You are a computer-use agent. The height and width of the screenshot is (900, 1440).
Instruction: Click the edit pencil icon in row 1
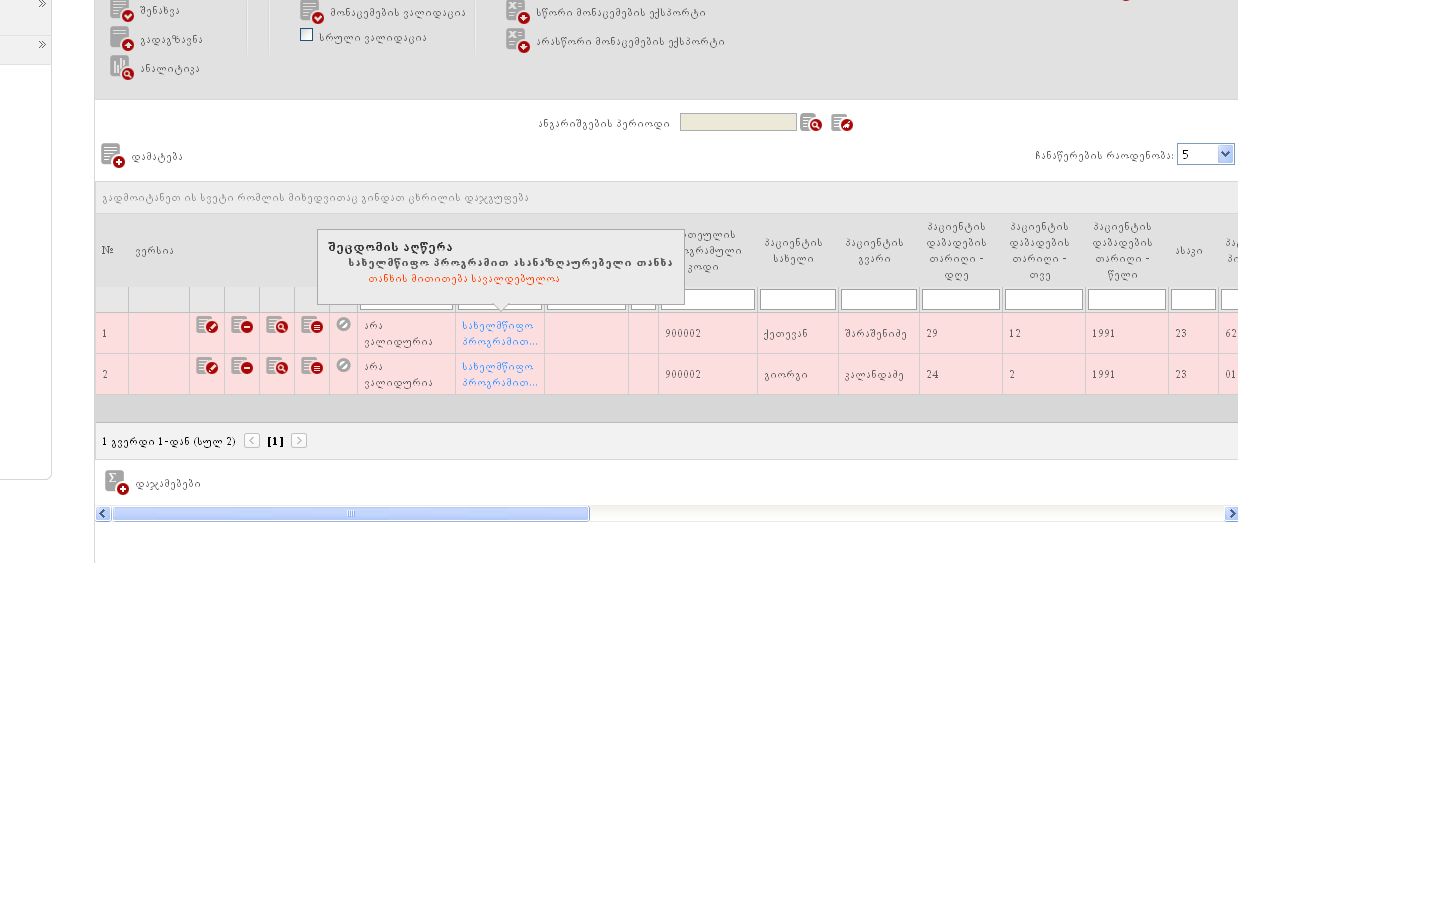pos(207,325)
